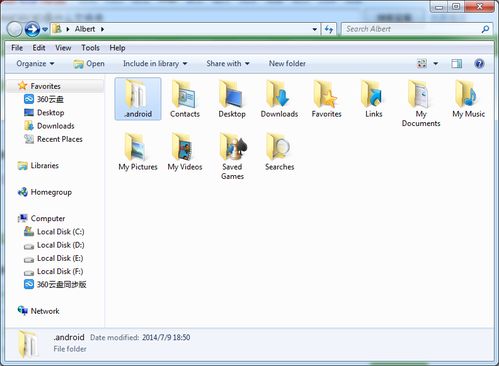The height and width of the screenshot is (366, 499).
Task: Select the Desktop folder in file pane
Action: click(x=232, y=99)
